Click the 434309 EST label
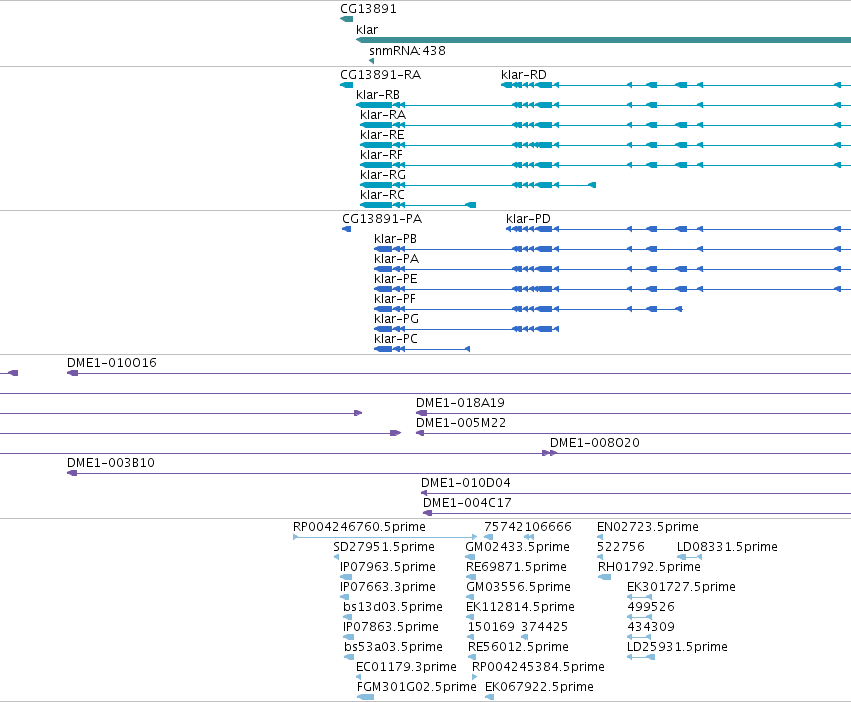 (x=651, y=627)
